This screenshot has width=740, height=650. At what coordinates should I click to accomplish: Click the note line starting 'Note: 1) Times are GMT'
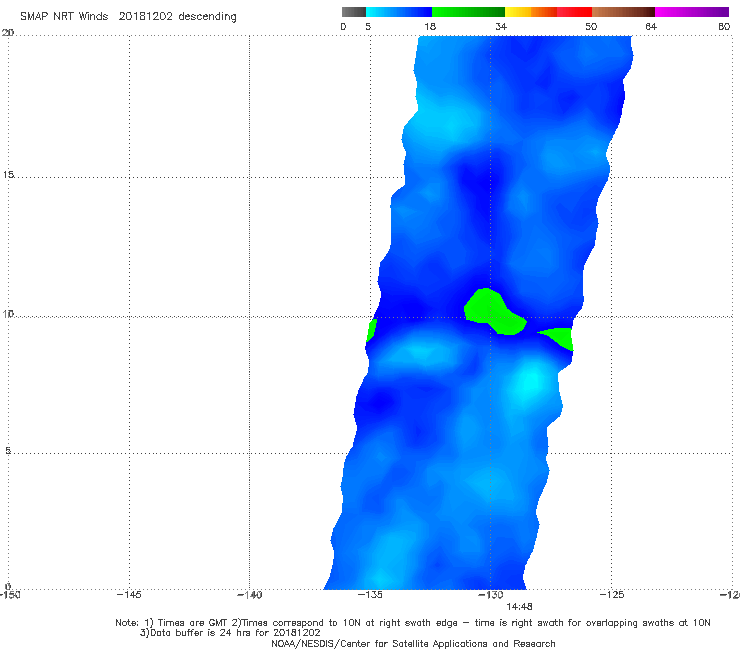point(412,623)
